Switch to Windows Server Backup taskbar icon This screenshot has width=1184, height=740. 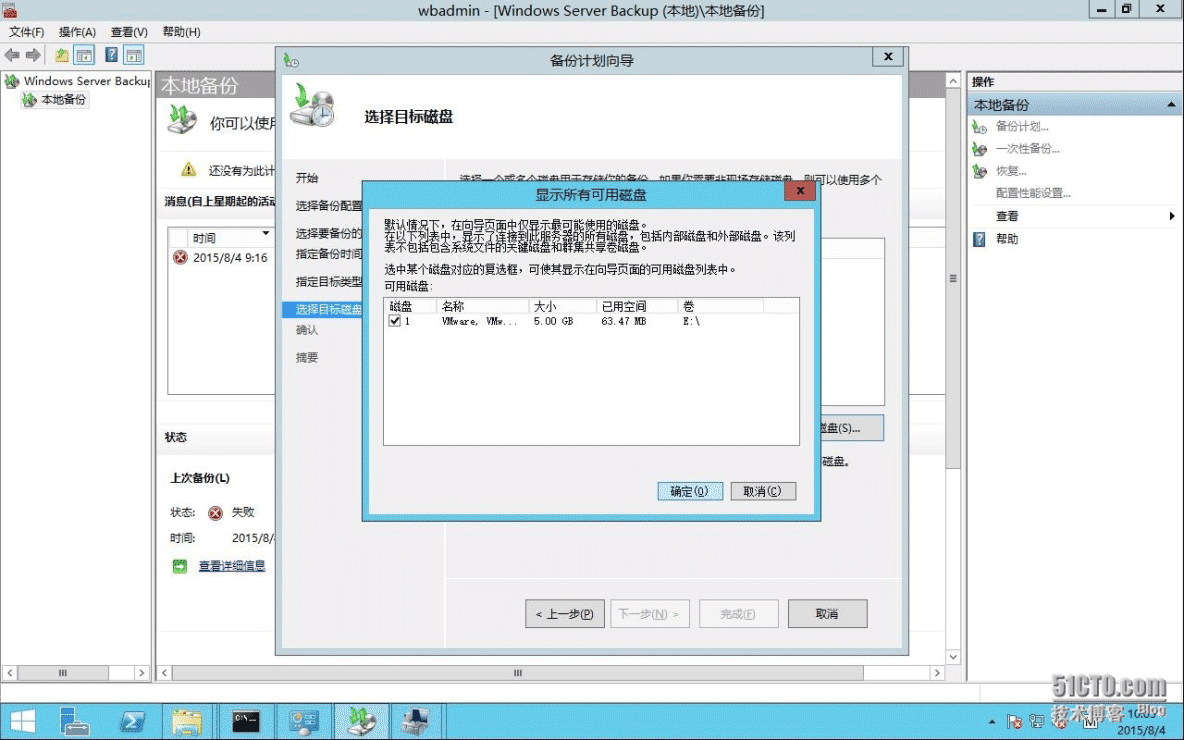coord(361,722)
